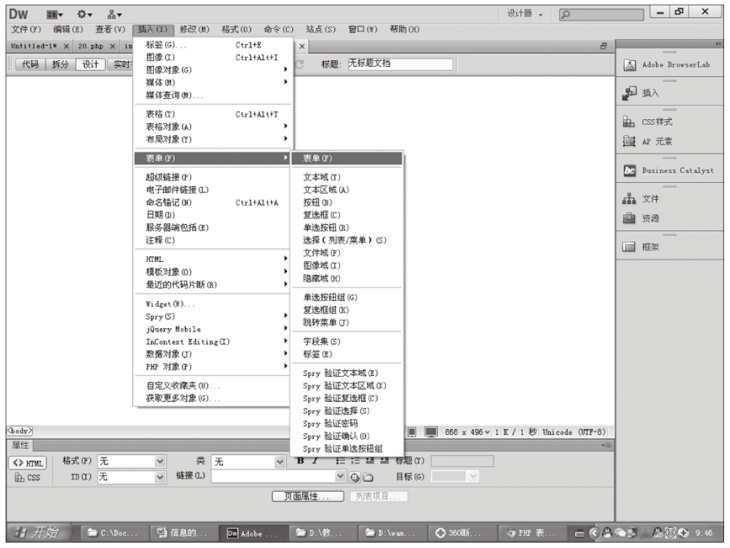Click the text outdent icon
730x548 pixels.
[x=370, y=461]
